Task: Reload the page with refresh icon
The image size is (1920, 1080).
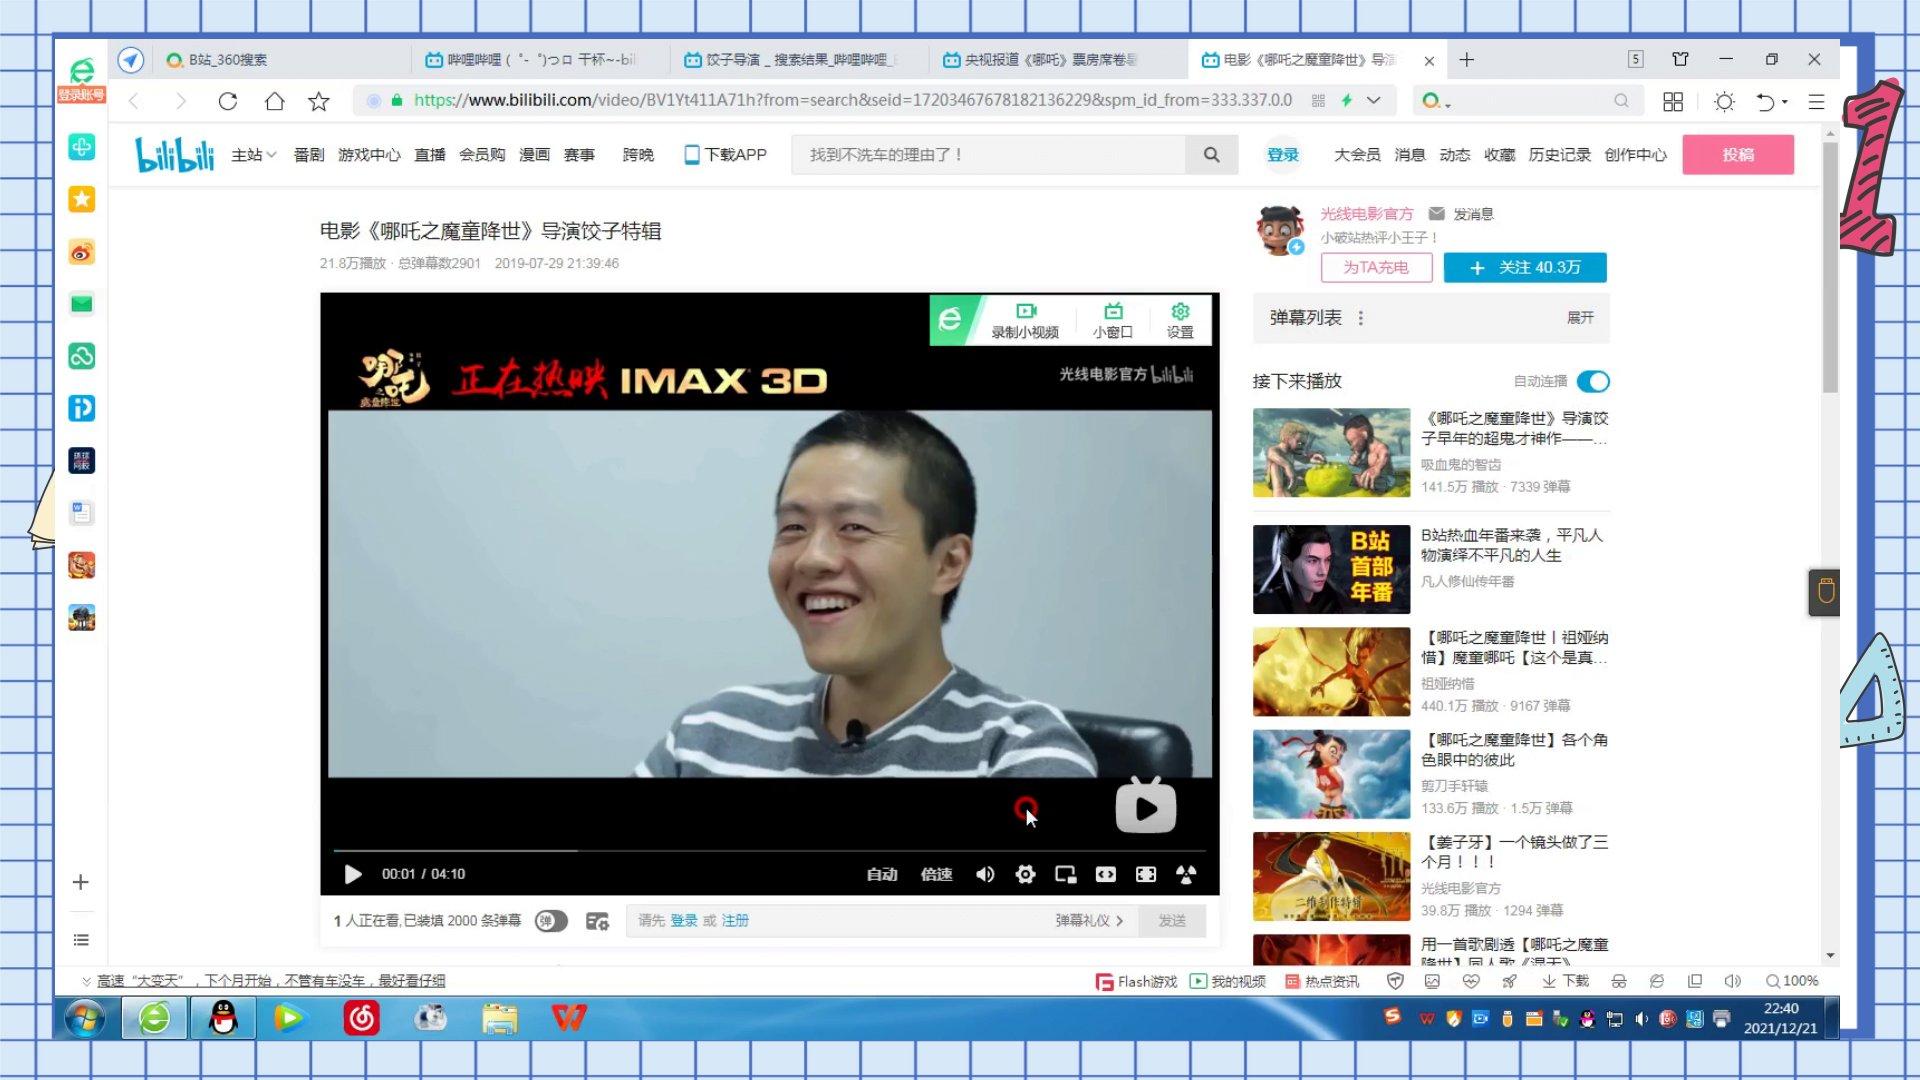Action: click(x=227, y=101)
